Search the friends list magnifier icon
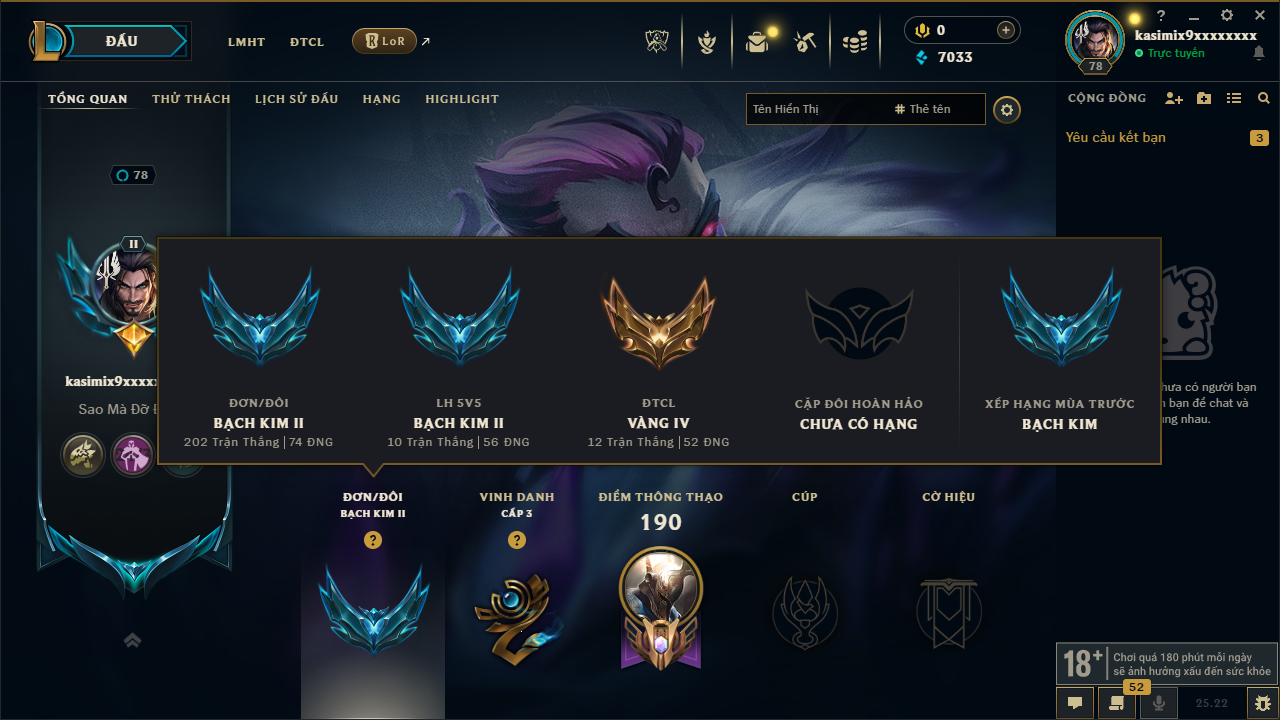Image resolution: width=1280 pixels, height=720 pixels. 1264,98
